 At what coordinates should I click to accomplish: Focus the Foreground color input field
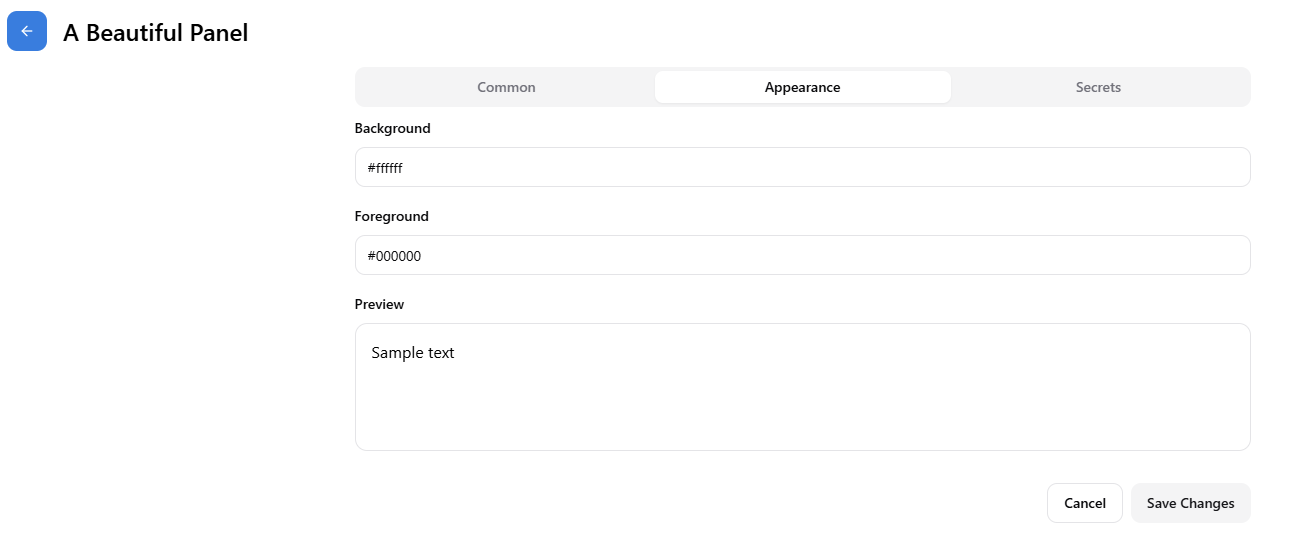[802, 255]
